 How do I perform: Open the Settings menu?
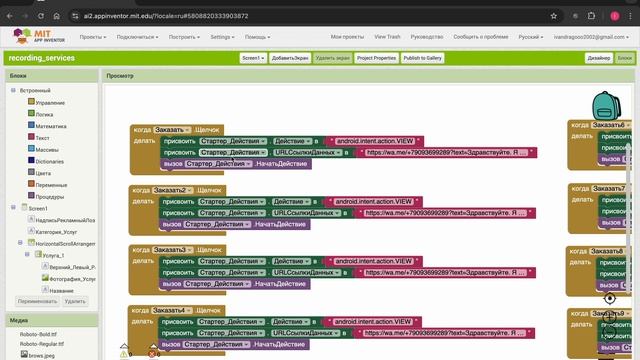point(222,37)
